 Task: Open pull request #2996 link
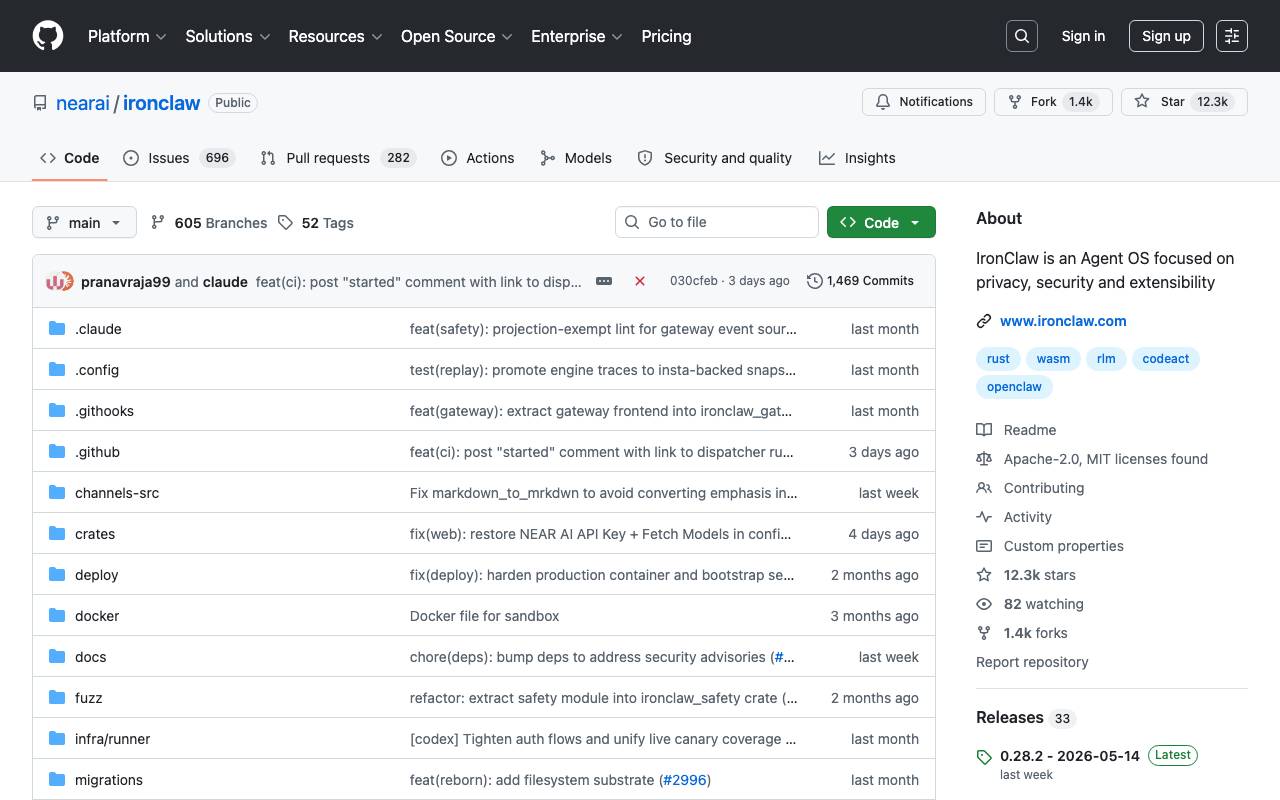[x=684, y=780]
